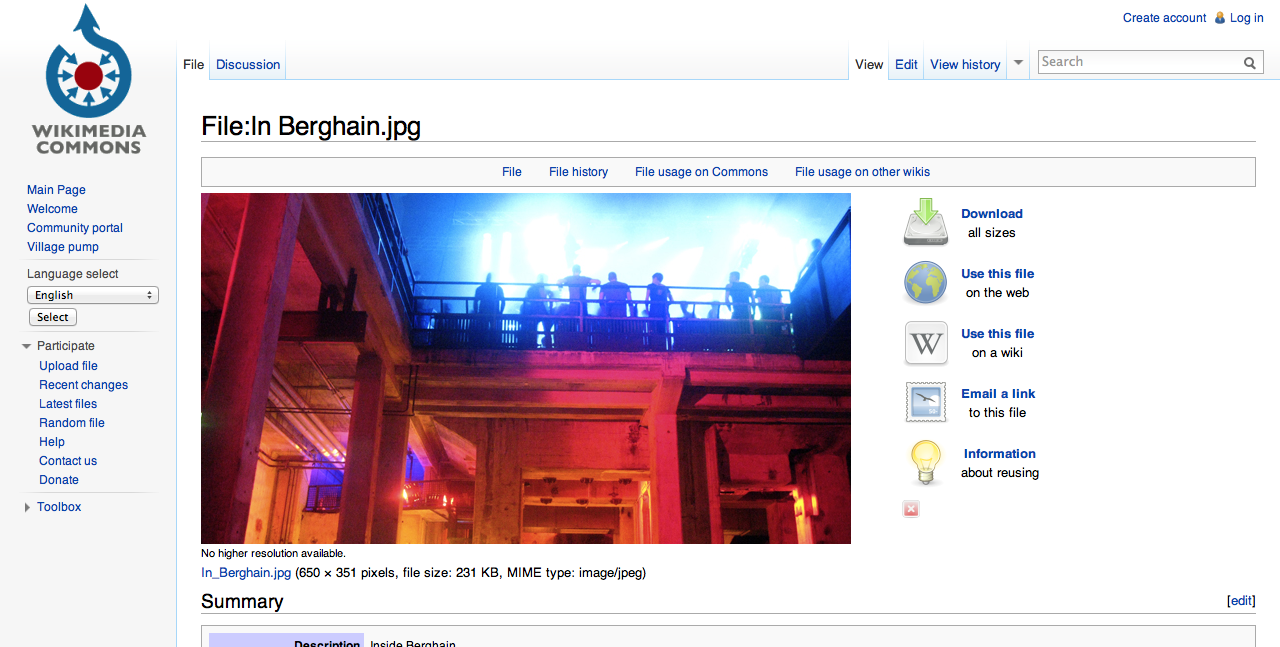This screenshot has height=647, width=1280.
Task: Open Recent changes in the sidebar
Action: (x=83, y=385)
